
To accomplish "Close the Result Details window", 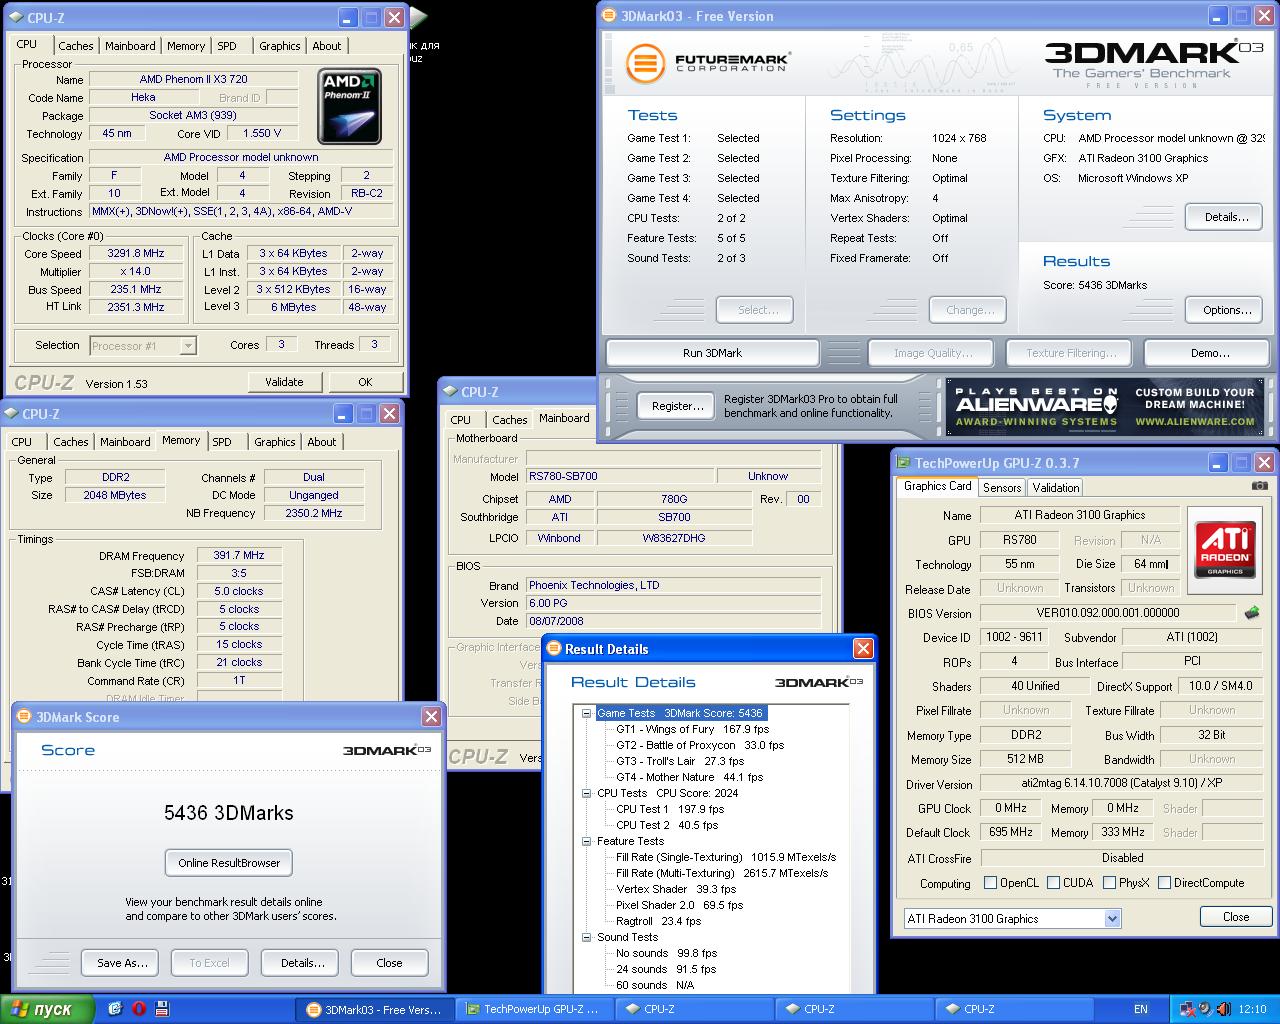I will click(x=863, y=649).
